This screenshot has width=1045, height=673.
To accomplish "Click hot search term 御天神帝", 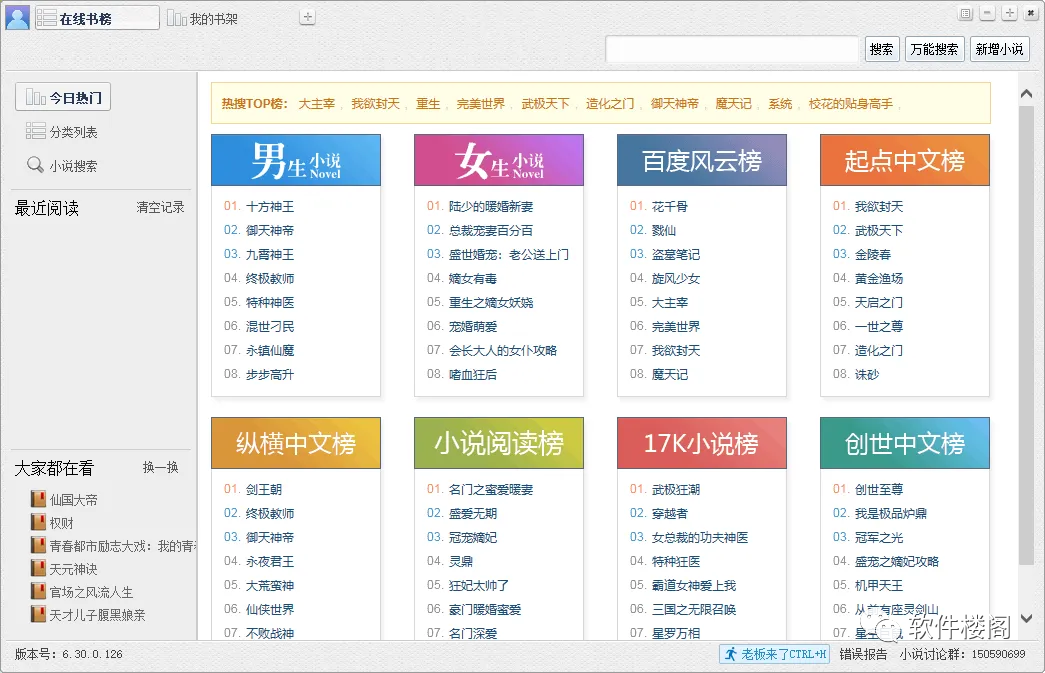I will 674,103.
